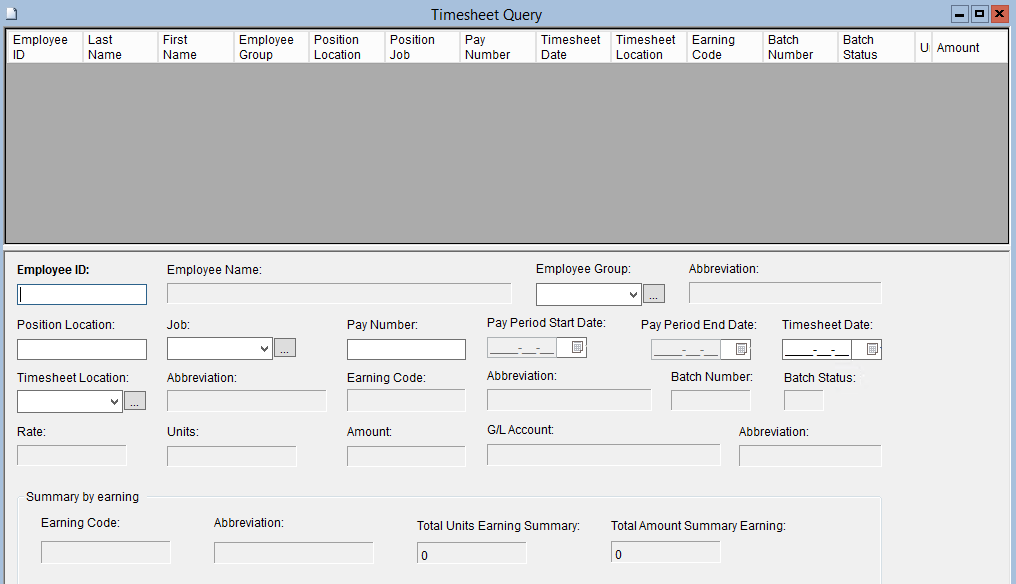Image resolution: width=1016 pixels, height=584 pixels.
Task: Sort by the Last Name column header
Action: (x=120, y=47)
